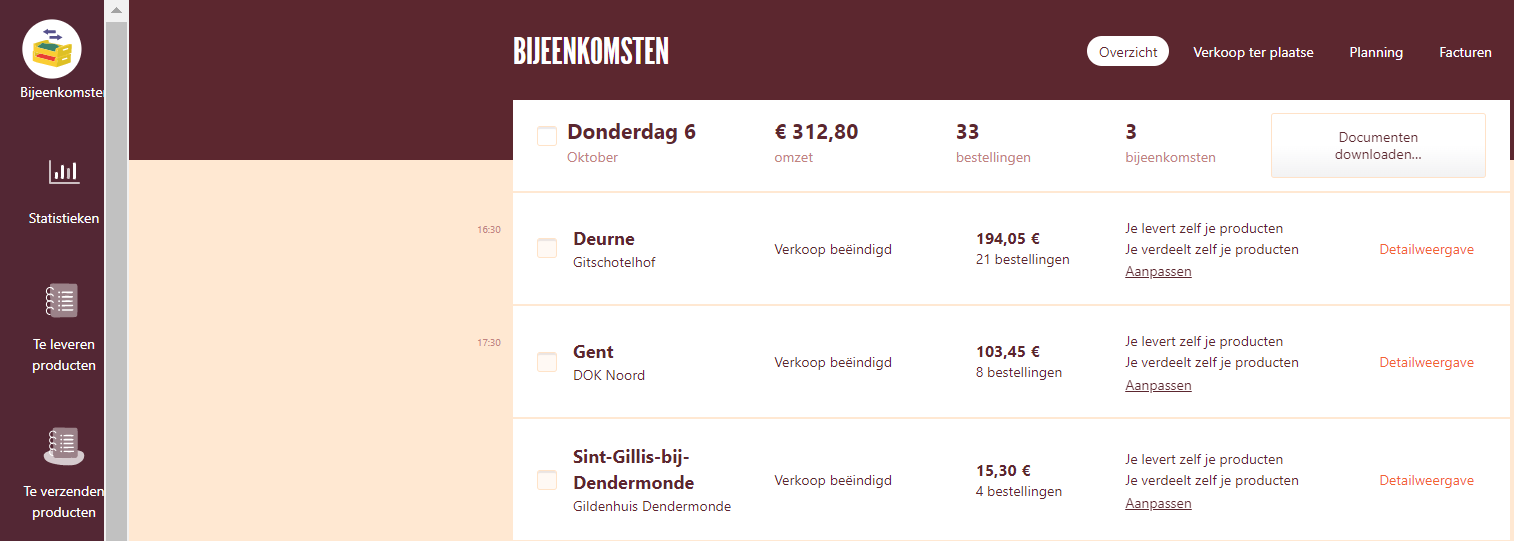Open the Facturen tab
This screenshot has height=541, width=1514.
[x=1465, y=52]
